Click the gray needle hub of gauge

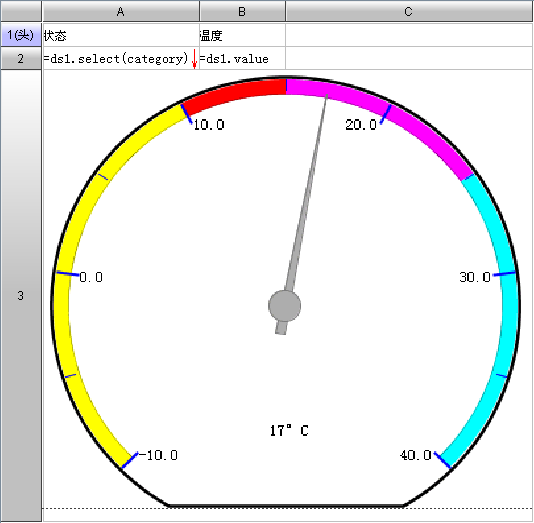[284, 306]
